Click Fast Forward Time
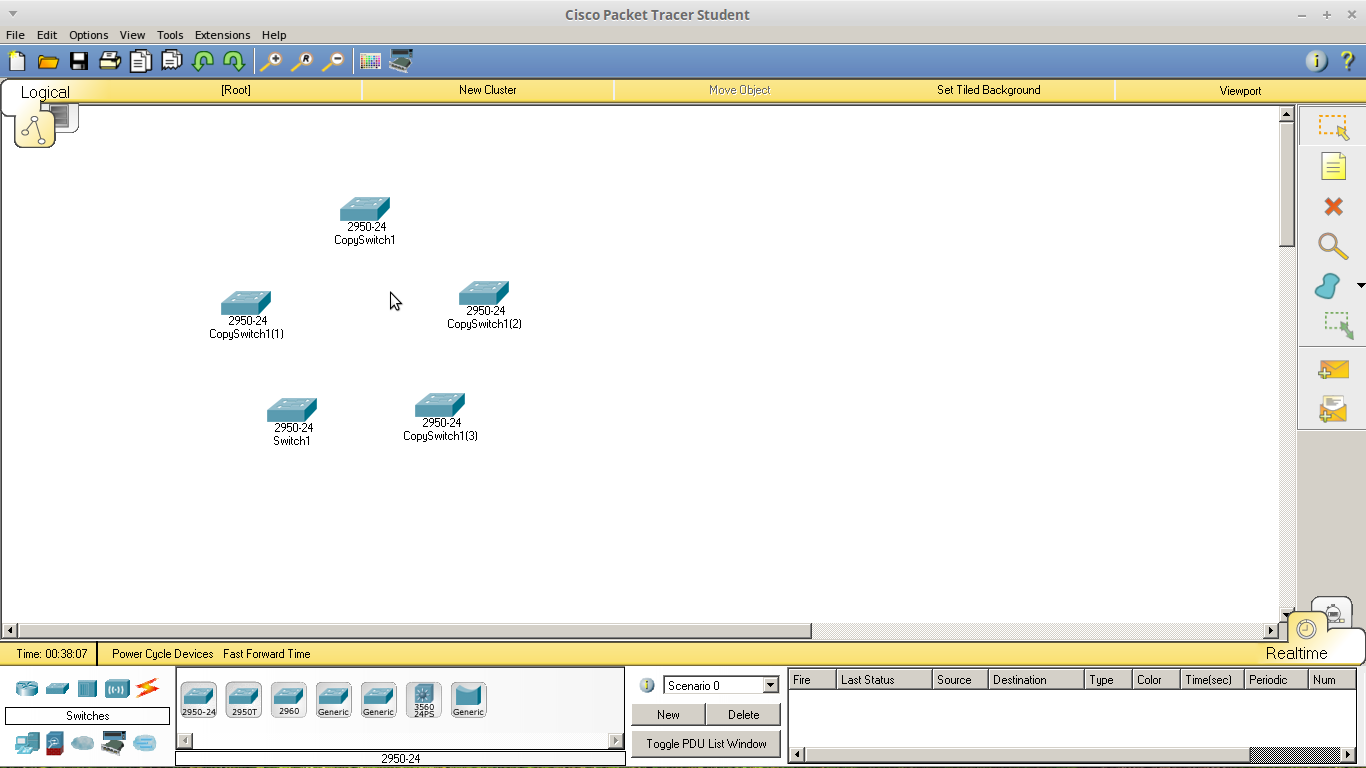The image size is (1366, 768). (x=267, y=654)
